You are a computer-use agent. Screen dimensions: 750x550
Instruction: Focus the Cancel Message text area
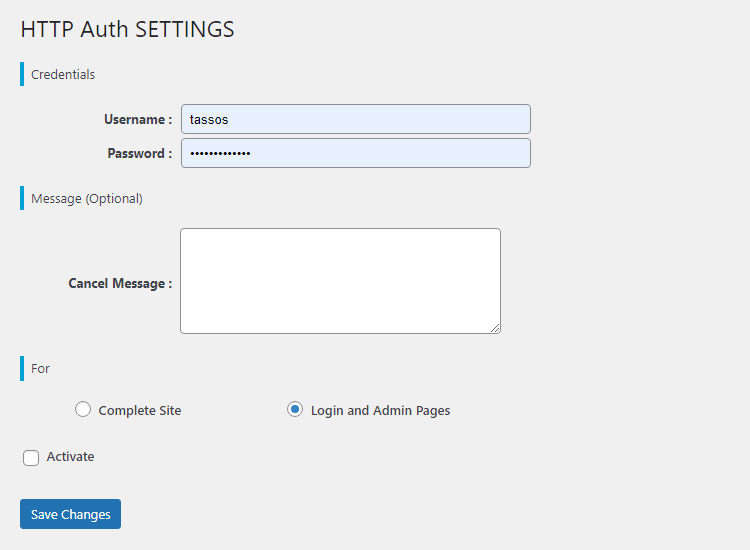tap(341, 281)
